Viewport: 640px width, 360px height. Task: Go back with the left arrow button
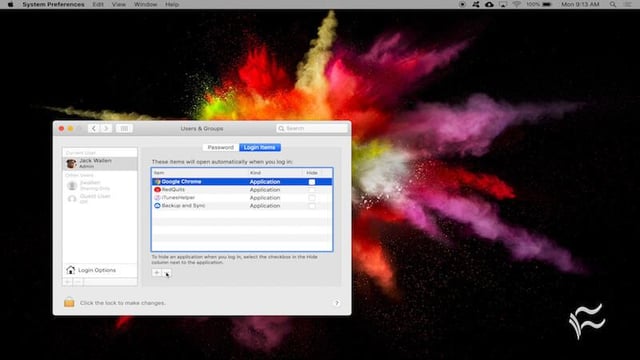point(93,128)
